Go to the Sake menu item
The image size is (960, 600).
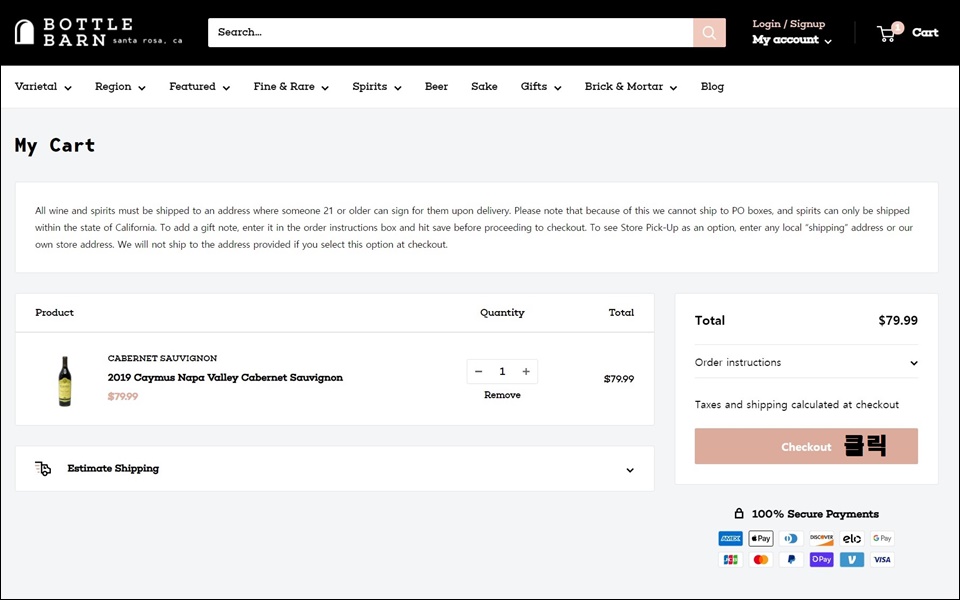coord(484,87)
